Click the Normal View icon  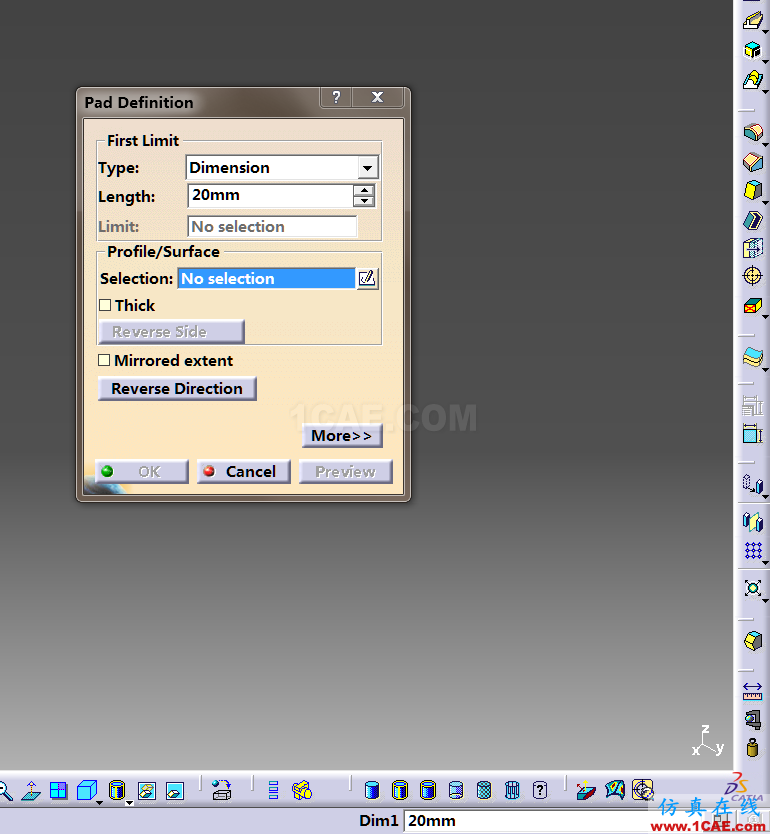[x=31, y=790]
